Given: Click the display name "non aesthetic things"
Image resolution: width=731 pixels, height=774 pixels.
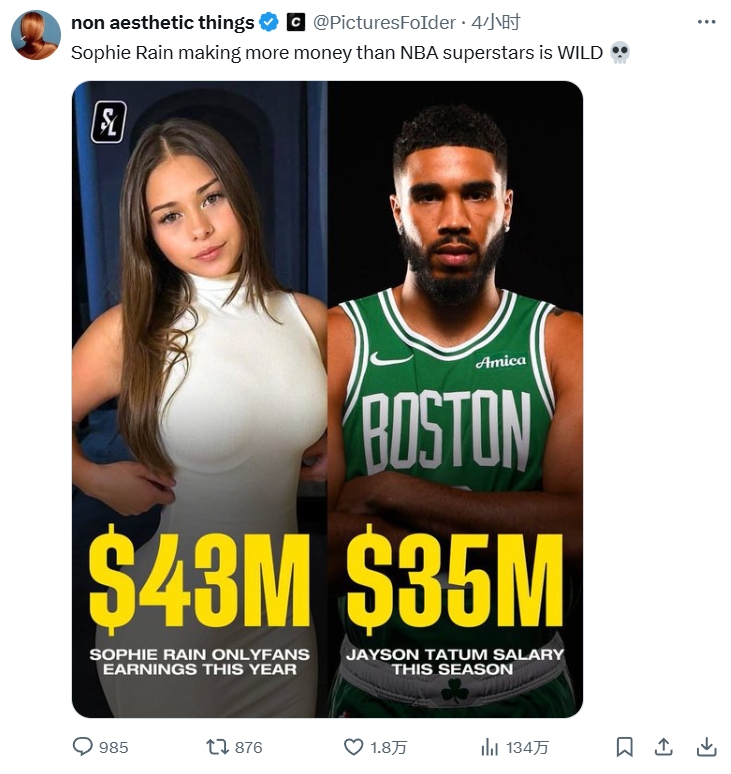Looking at the screenshot, I should coord(162,22).
